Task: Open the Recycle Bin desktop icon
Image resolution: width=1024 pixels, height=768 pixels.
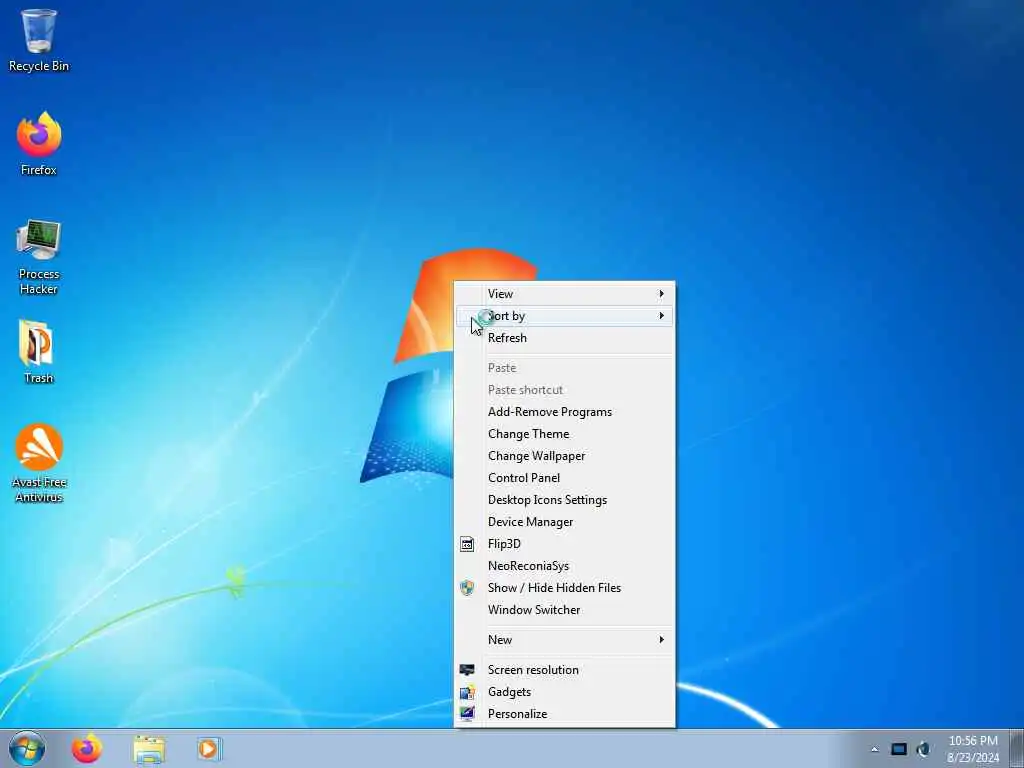Action: pyautogui.click(x=39, y=40)
